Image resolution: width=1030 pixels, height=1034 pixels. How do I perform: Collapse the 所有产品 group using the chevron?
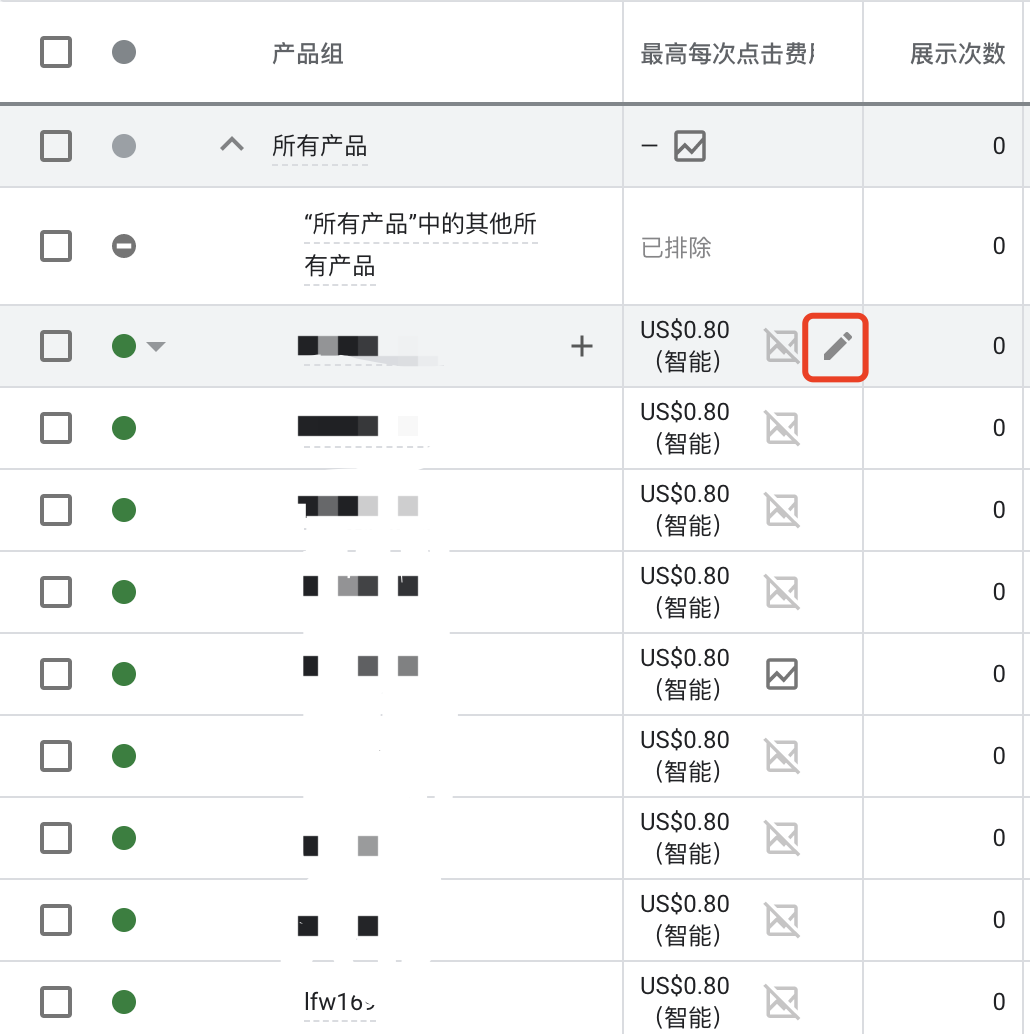pyautogui.click(x=231, y=145)
